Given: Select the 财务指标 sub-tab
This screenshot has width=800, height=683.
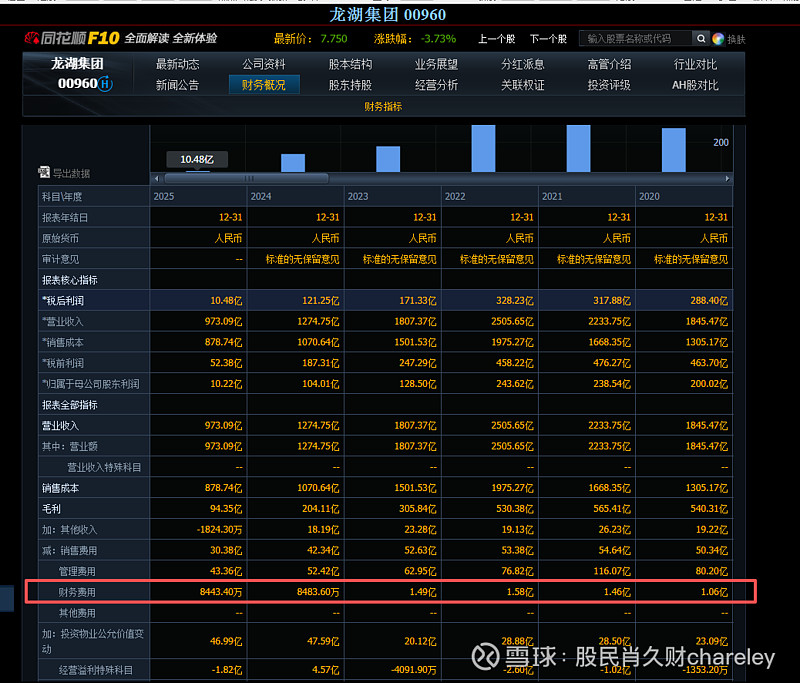Looking at the screenshot, I should point(383,107).
